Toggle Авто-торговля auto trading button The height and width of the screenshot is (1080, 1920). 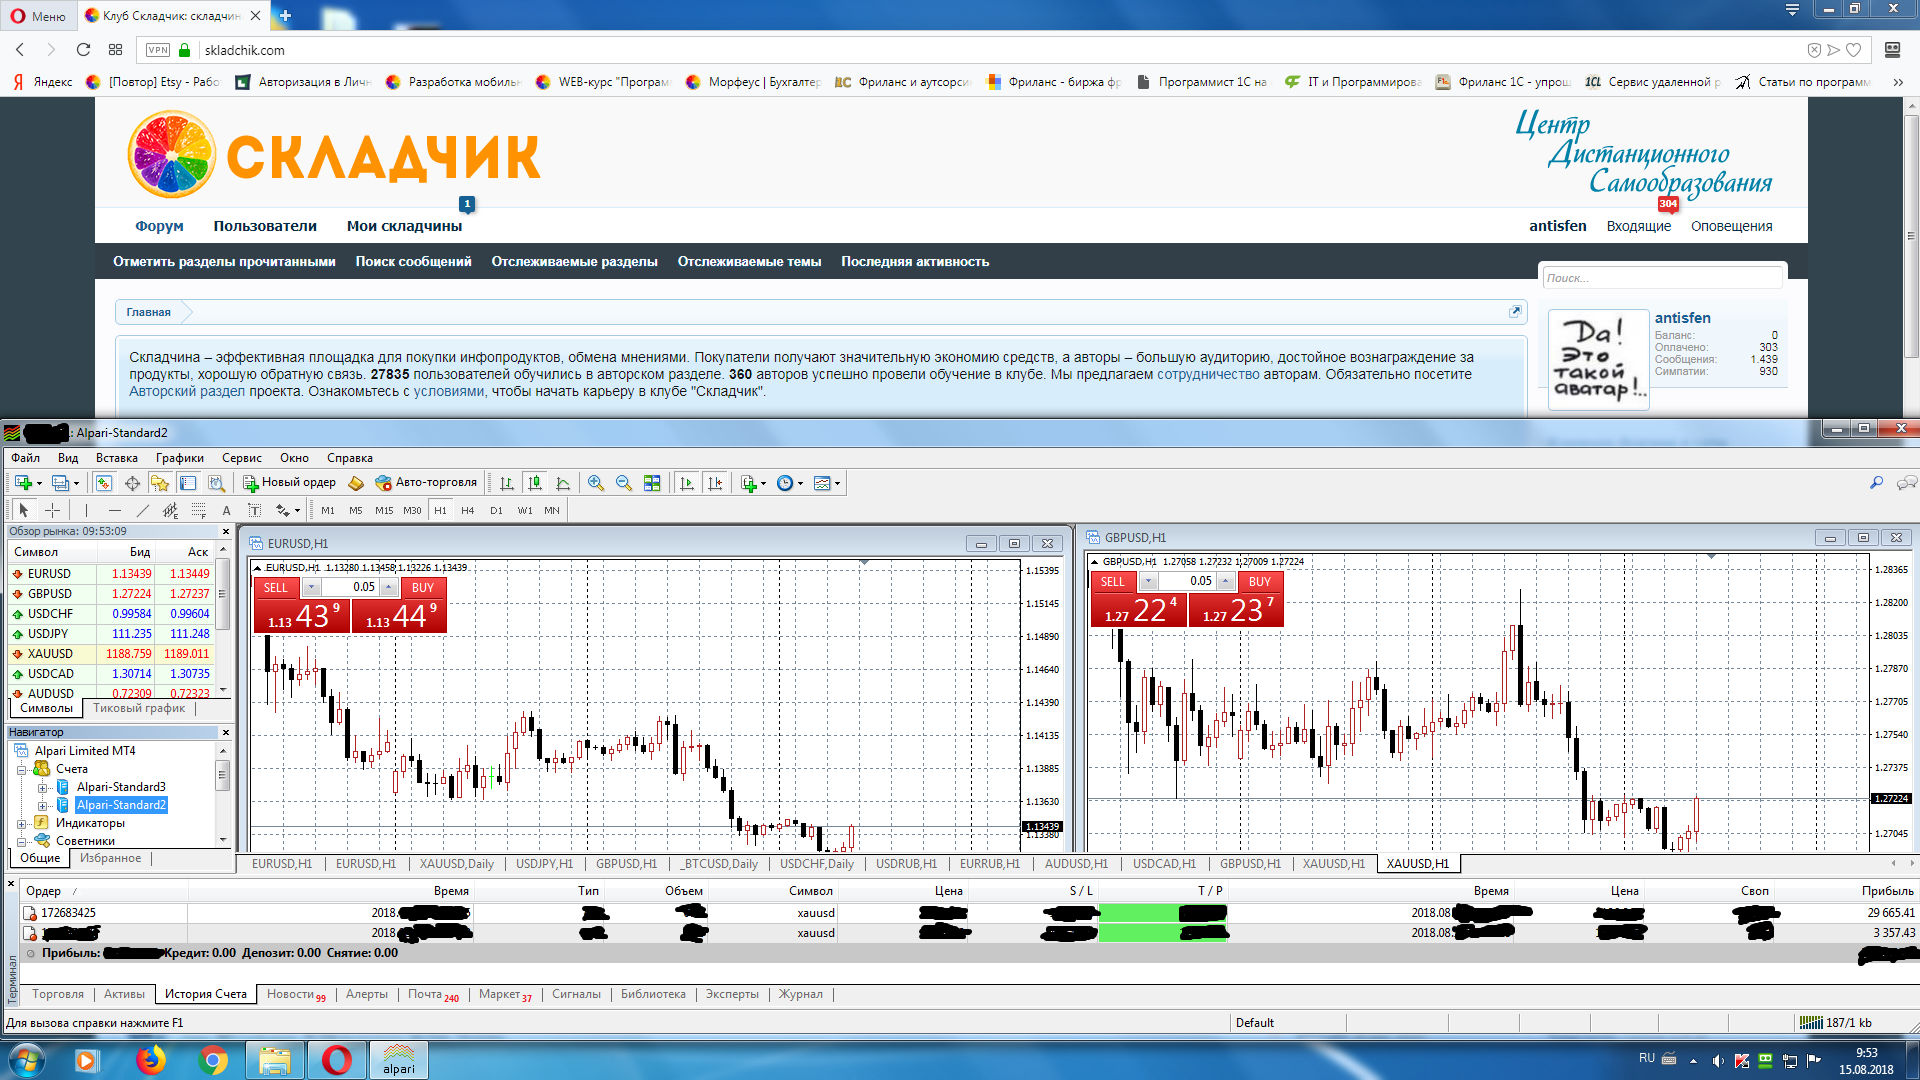click(426, 483)
